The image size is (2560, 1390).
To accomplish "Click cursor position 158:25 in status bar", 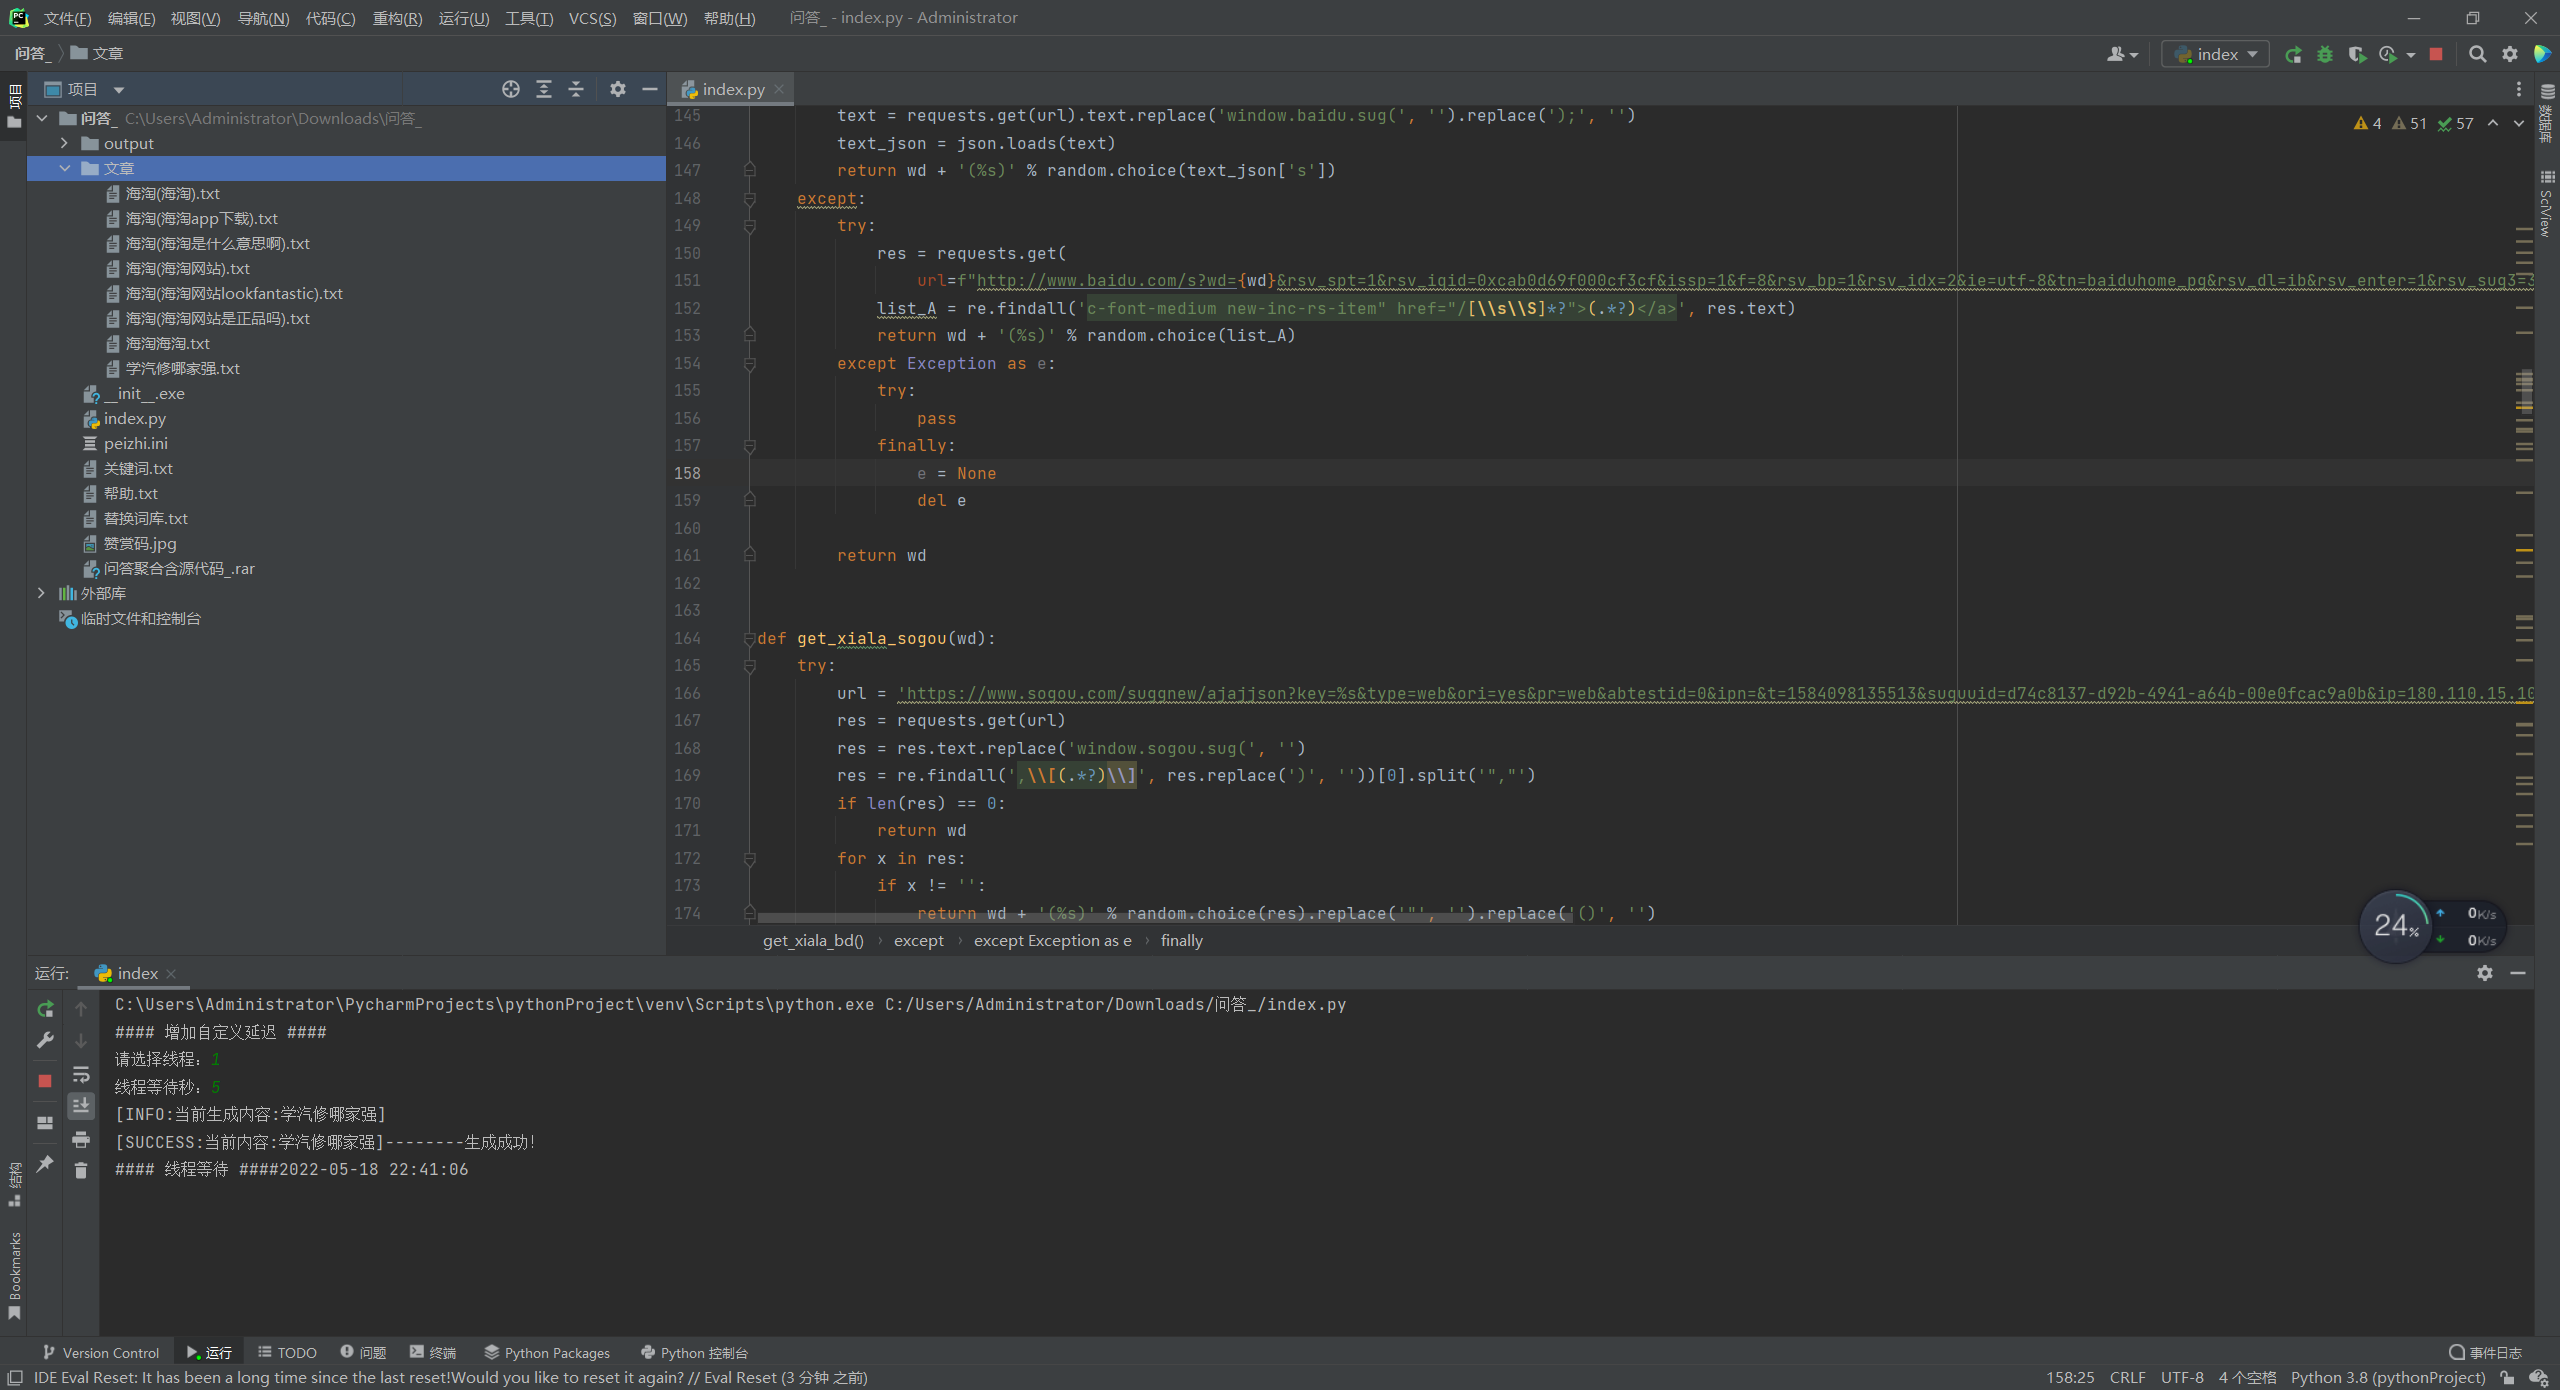I will pyautogui.click(x=2070, y=1377).
